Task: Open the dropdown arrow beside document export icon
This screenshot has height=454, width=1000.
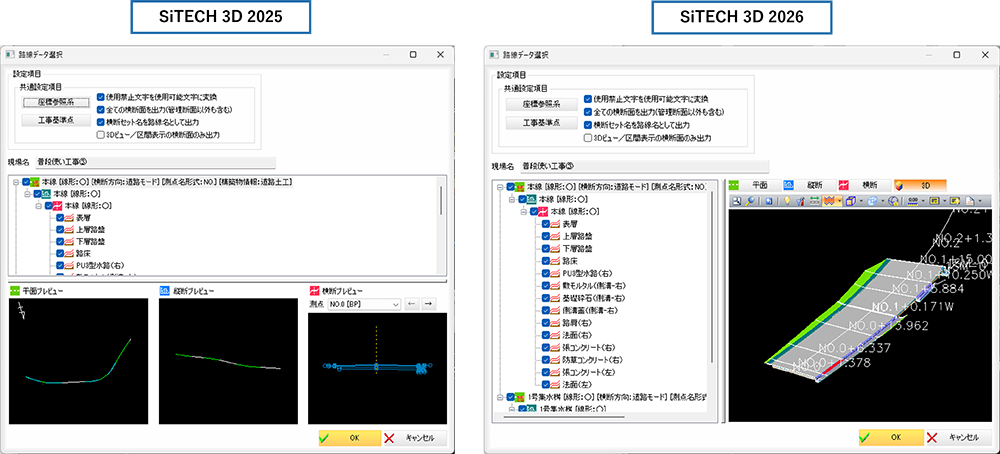Action: tap(980, 201)
